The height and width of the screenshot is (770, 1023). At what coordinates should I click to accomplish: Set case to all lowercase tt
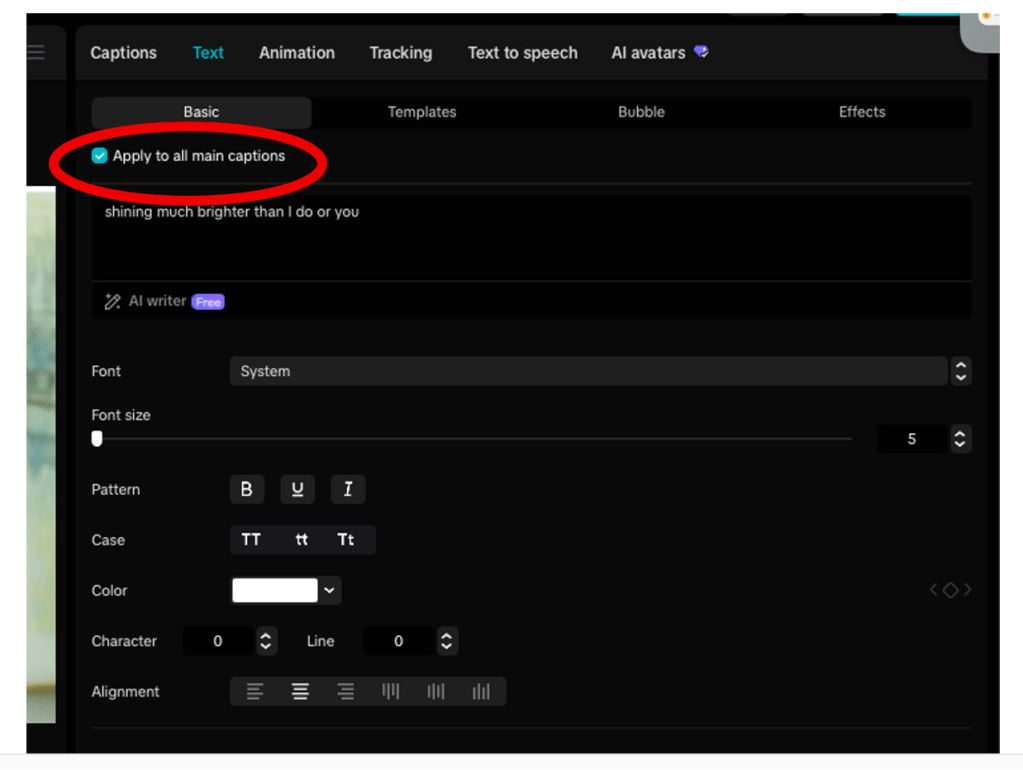(301, 540)
